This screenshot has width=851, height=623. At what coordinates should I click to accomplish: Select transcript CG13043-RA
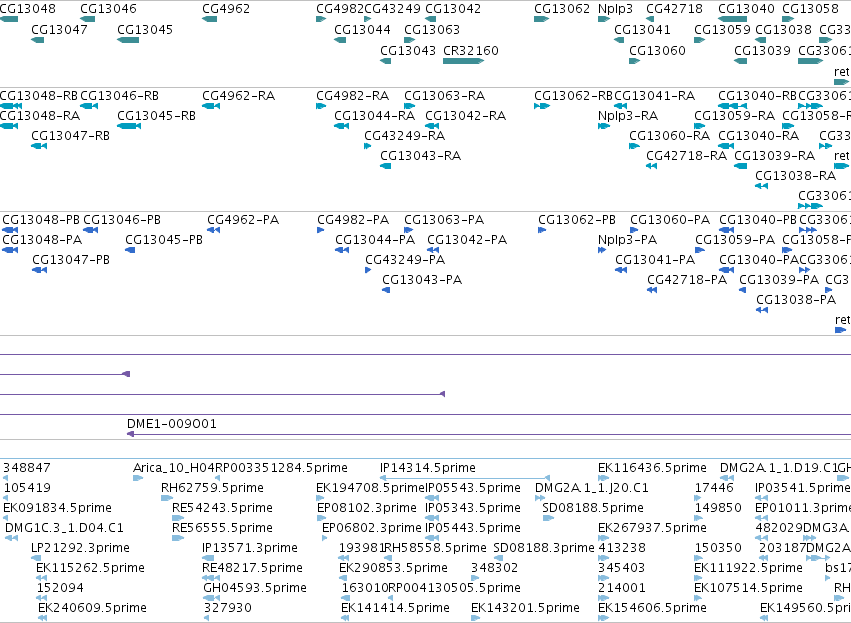pos(421,156)
